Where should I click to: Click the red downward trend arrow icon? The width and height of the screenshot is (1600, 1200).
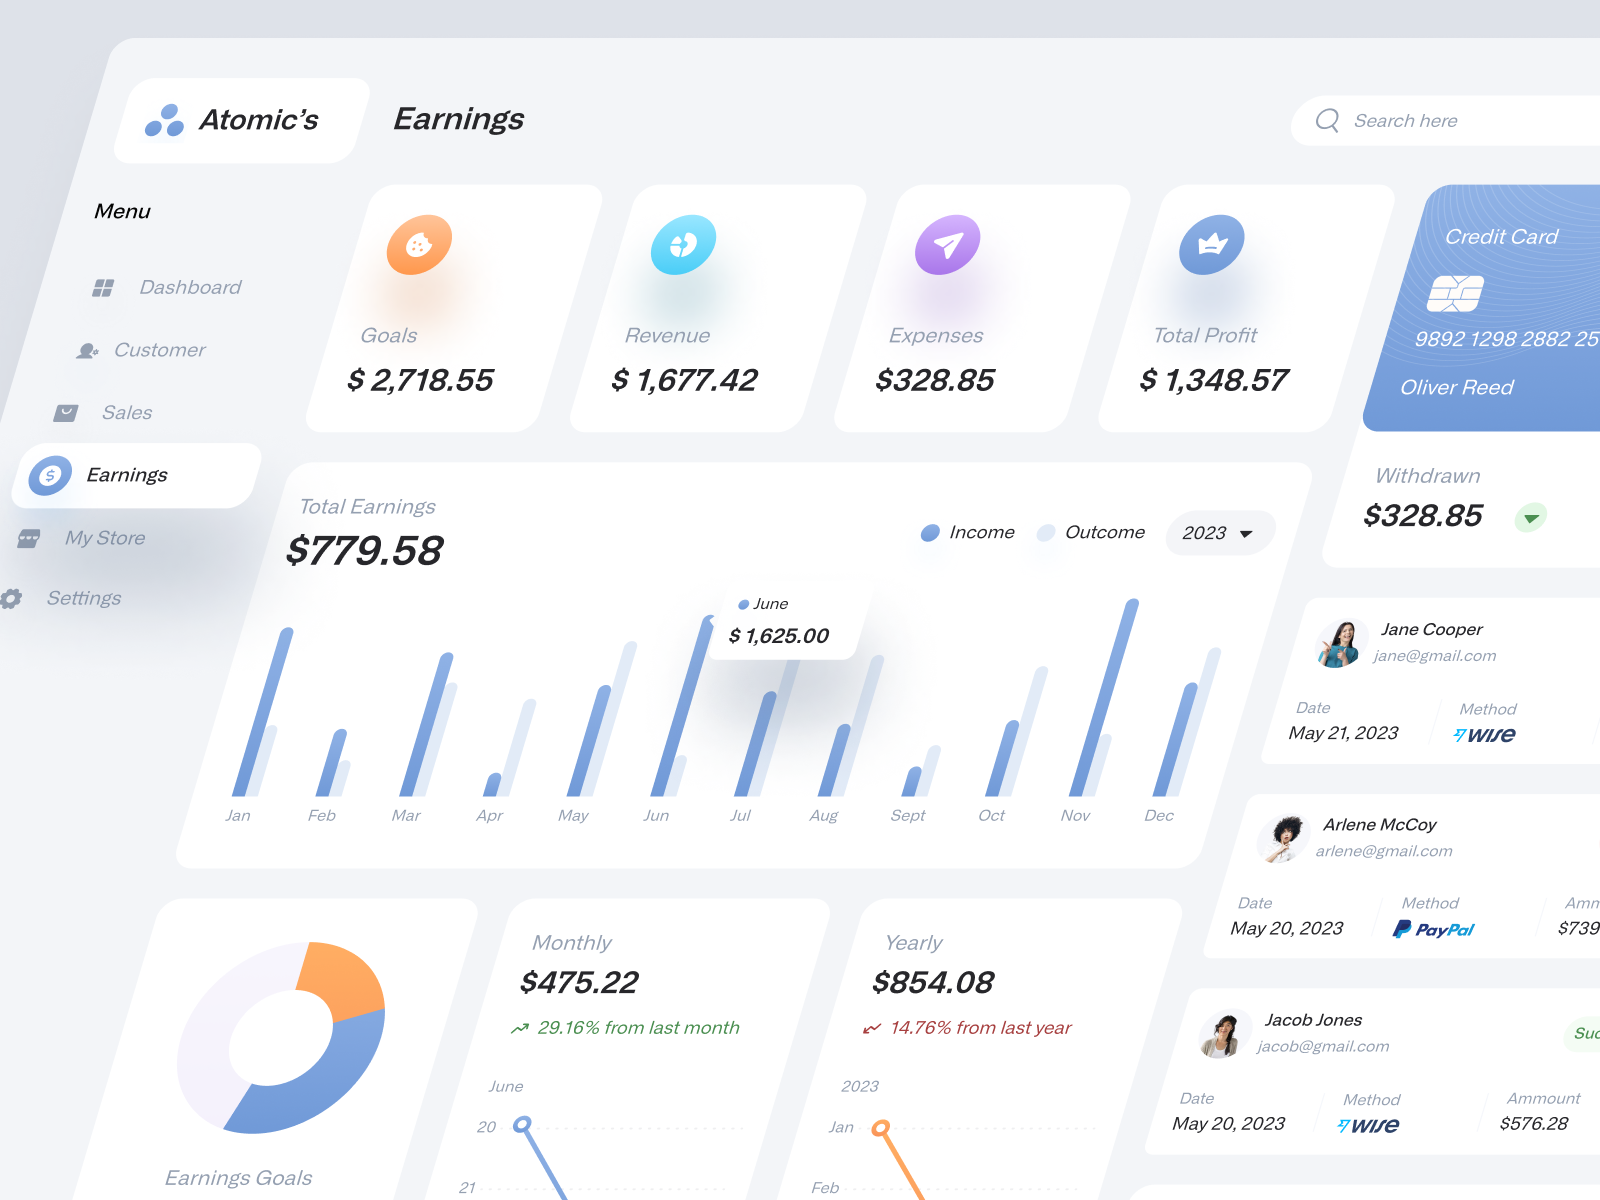click(872, 1028)
